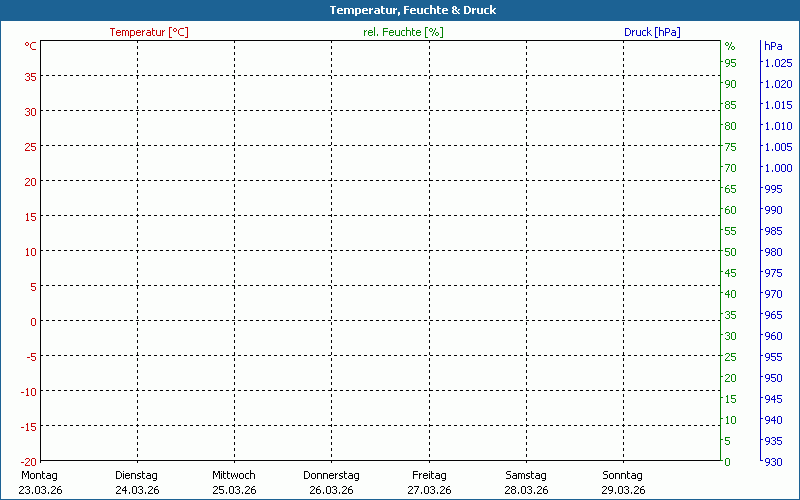This screenshot has width=800, height=500.
Task: Pick Mittwoch 25.03.26 date label
Action: pyautogui.click(x=234, y=482)
